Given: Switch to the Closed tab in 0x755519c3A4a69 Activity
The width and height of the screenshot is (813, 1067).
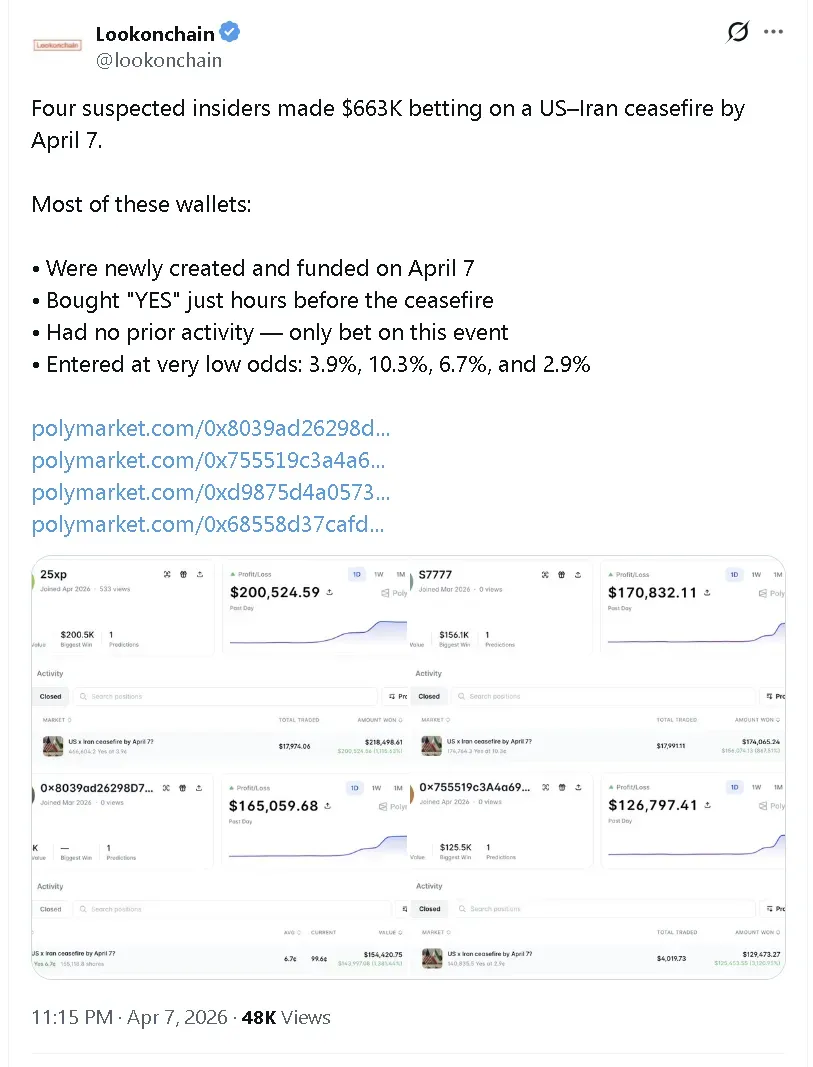Looking at the screenshot, I should (429, 909).
